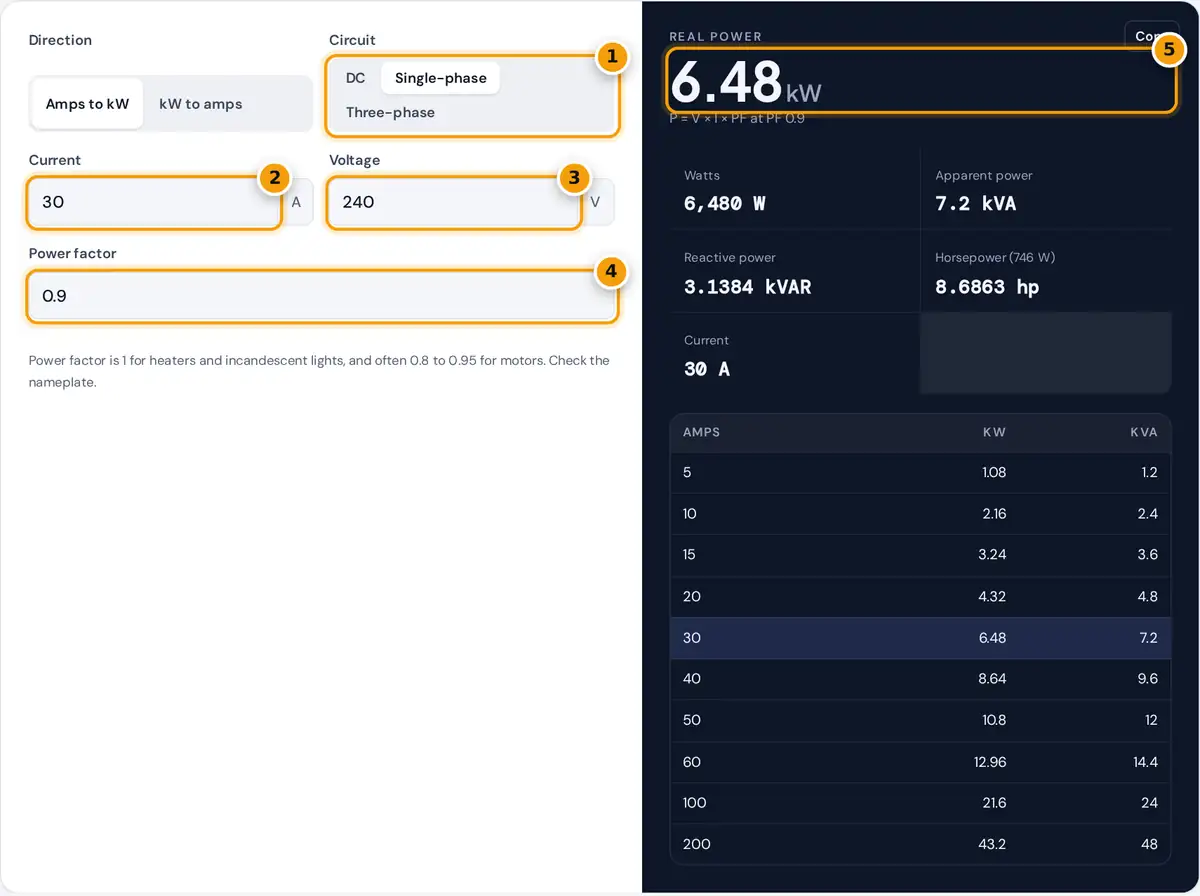Click the orange badge numbered 2

pyautogui.click(x=274, y=178)
